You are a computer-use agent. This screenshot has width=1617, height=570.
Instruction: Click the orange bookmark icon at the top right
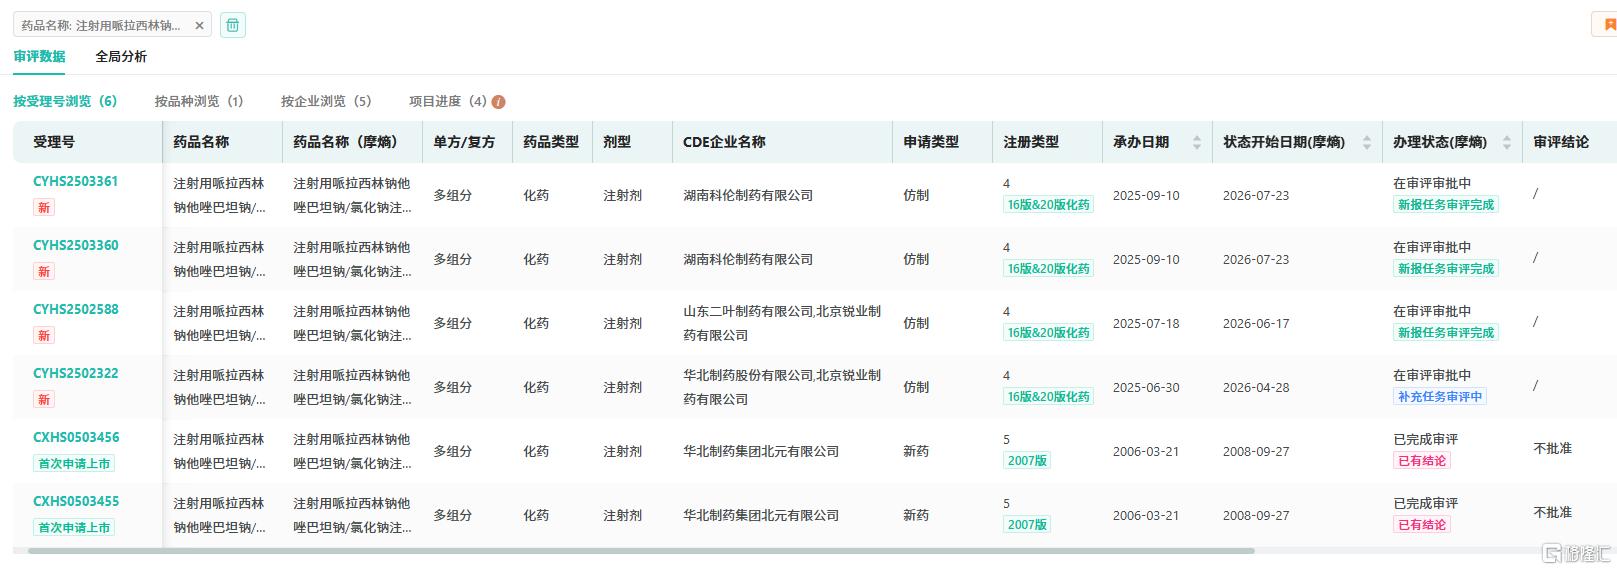[x=1609, y=25]
